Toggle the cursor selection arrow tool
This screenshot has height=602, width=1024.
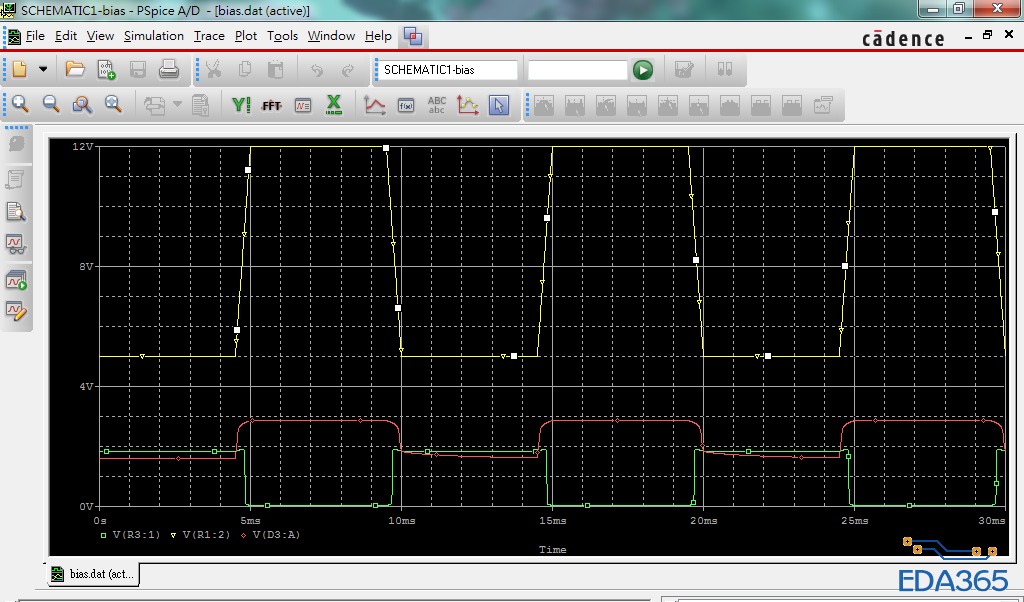click(x=499, y=104)
